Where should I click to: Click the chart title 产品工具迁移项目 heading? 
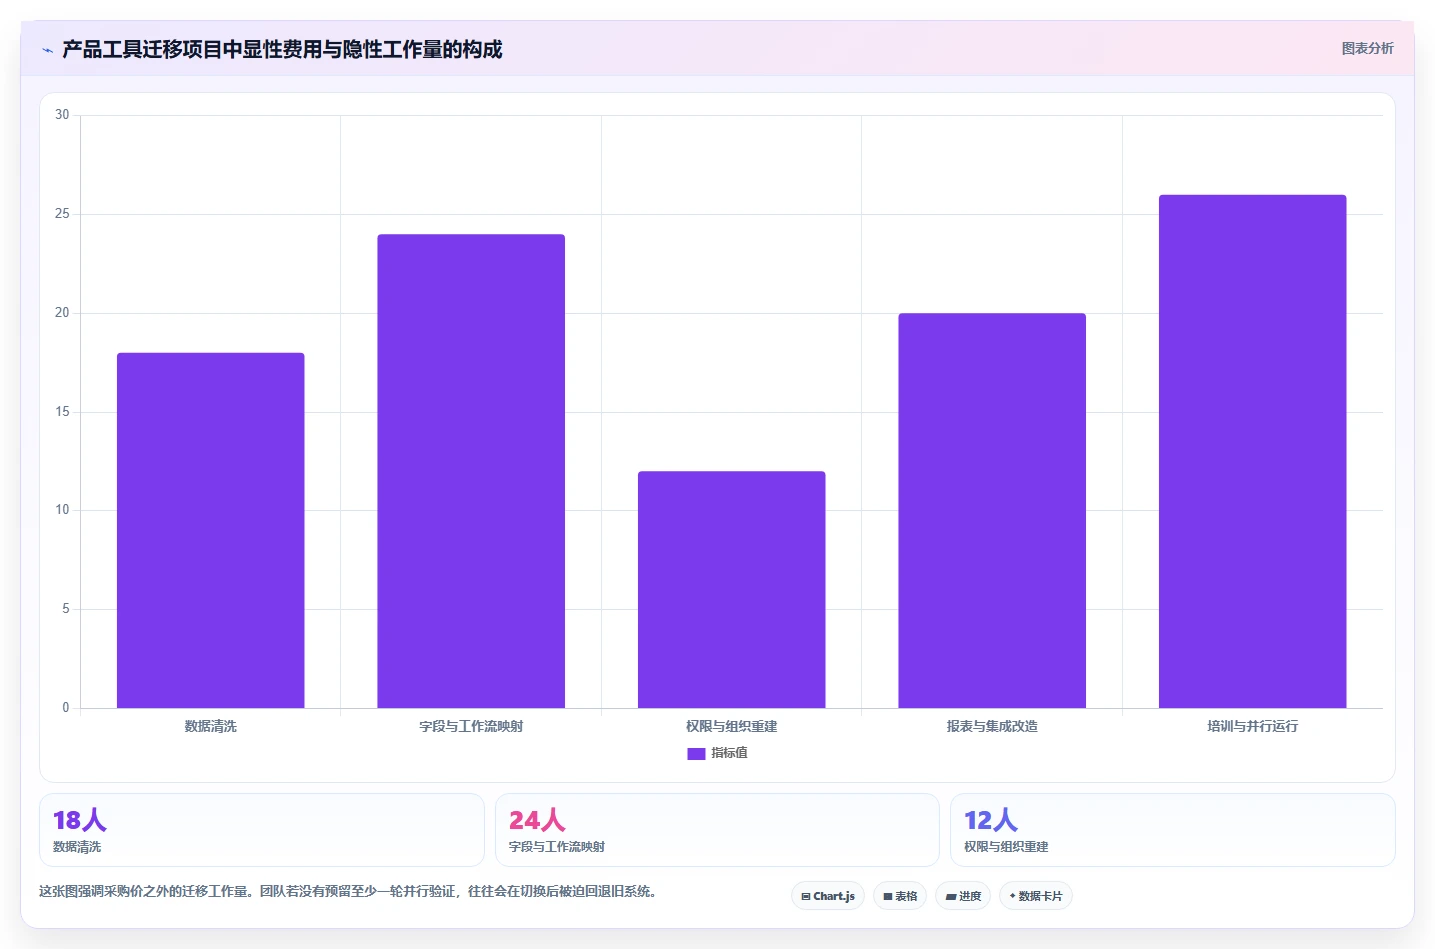[x=282, y=49]
